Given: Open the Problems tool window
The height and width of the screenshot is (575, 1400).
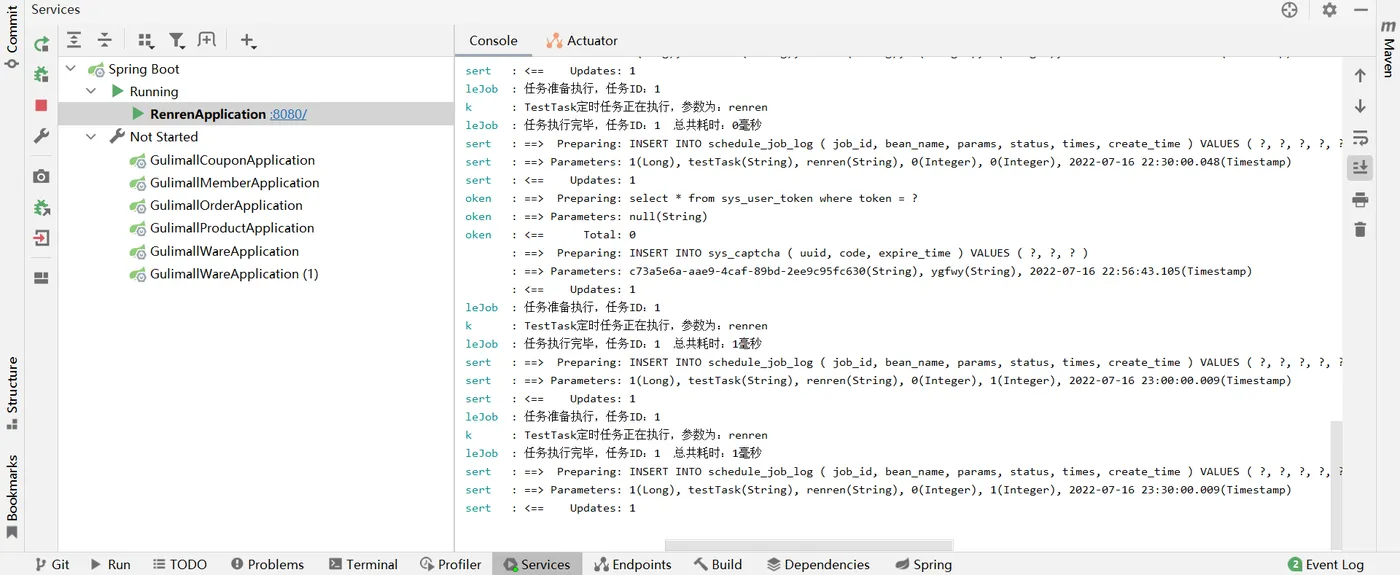Looking at the screenshot, I should pyautogui.click(x=267, y=564).
